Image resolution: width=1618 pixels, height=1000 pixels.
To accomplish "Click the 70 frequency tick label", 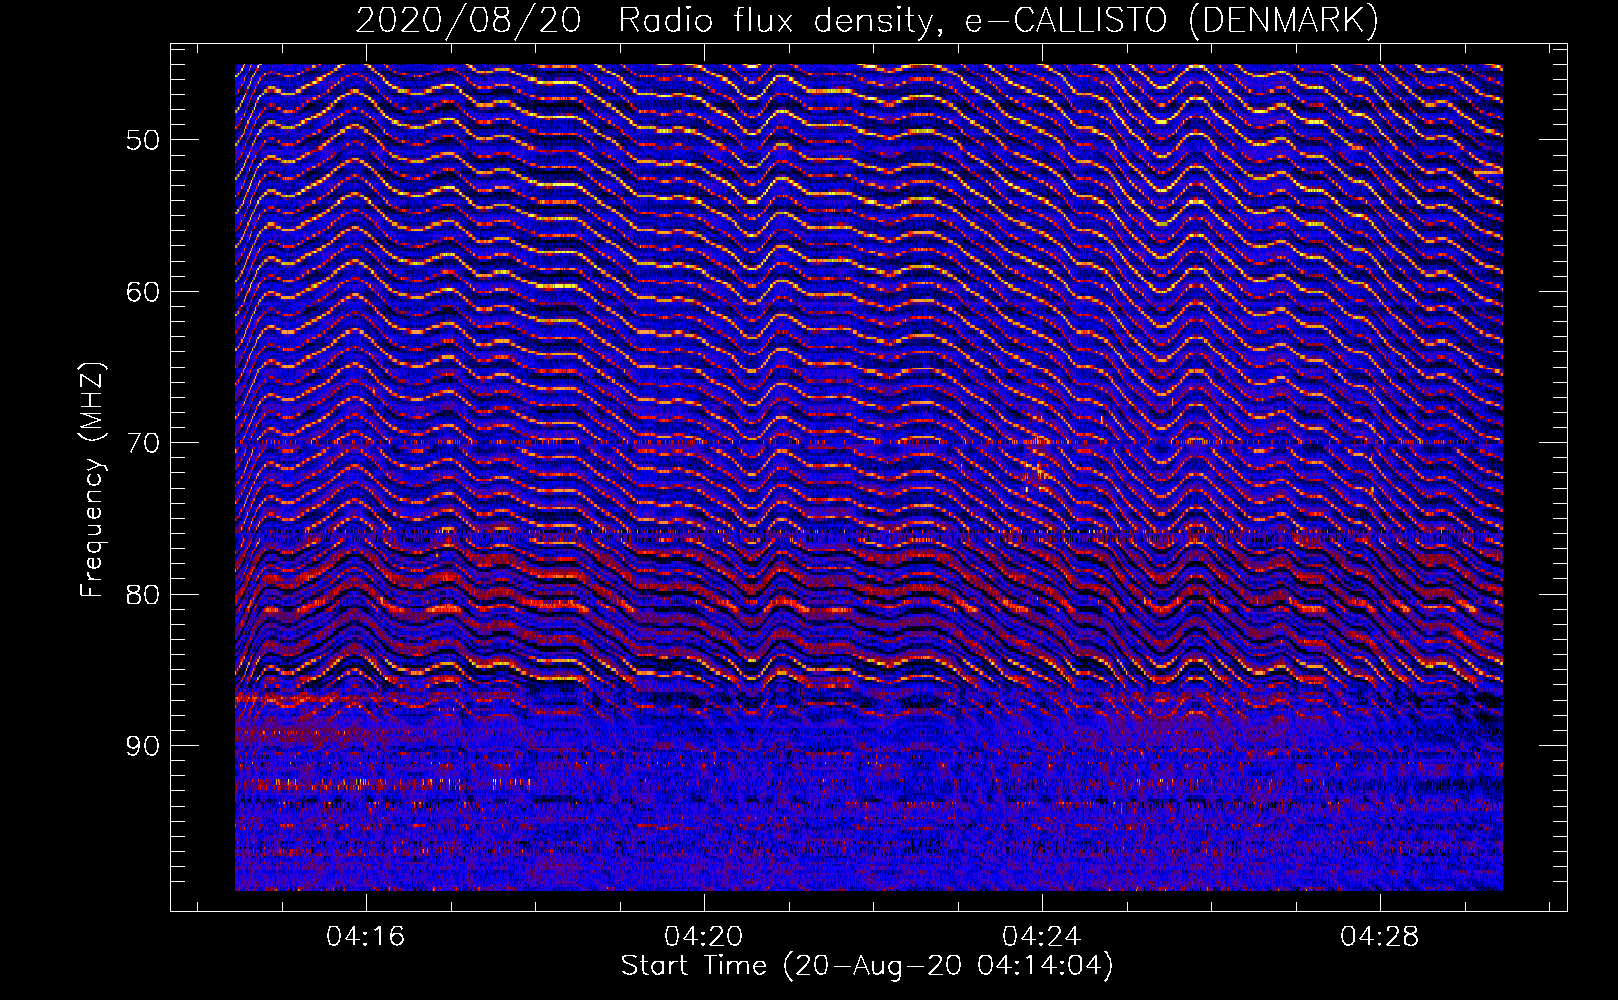I will (143, 443).
